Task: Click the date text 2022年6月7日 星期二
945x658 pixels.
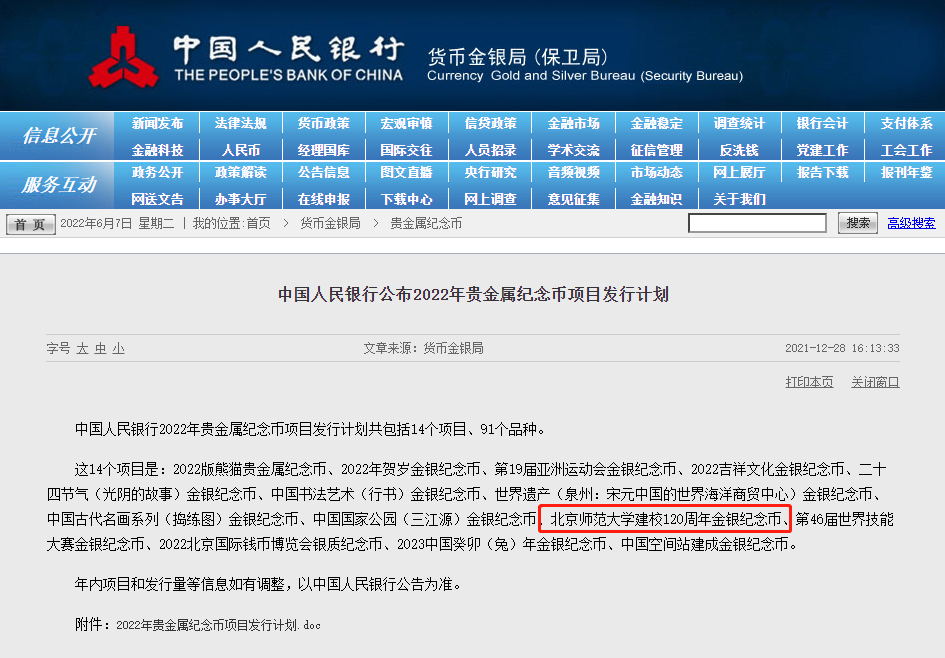Action: (x=117, y=224)
